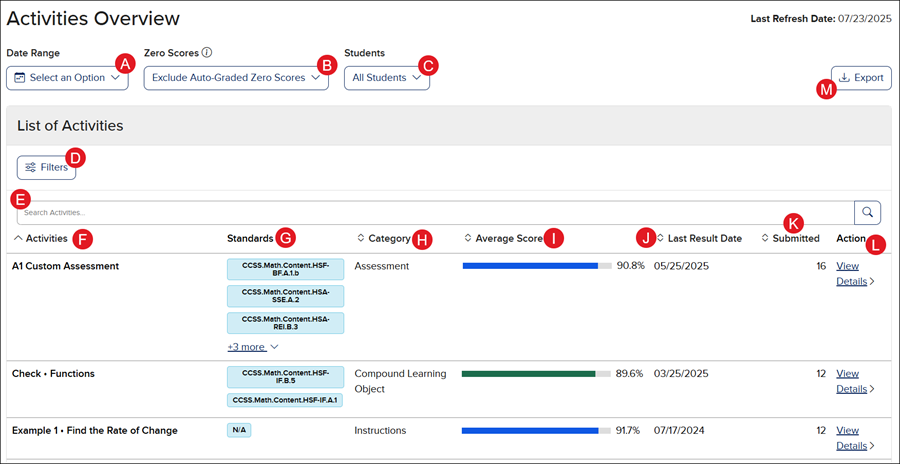Open the Exclude Auto-Graded Zero Scores dropdown

(235, 78)
